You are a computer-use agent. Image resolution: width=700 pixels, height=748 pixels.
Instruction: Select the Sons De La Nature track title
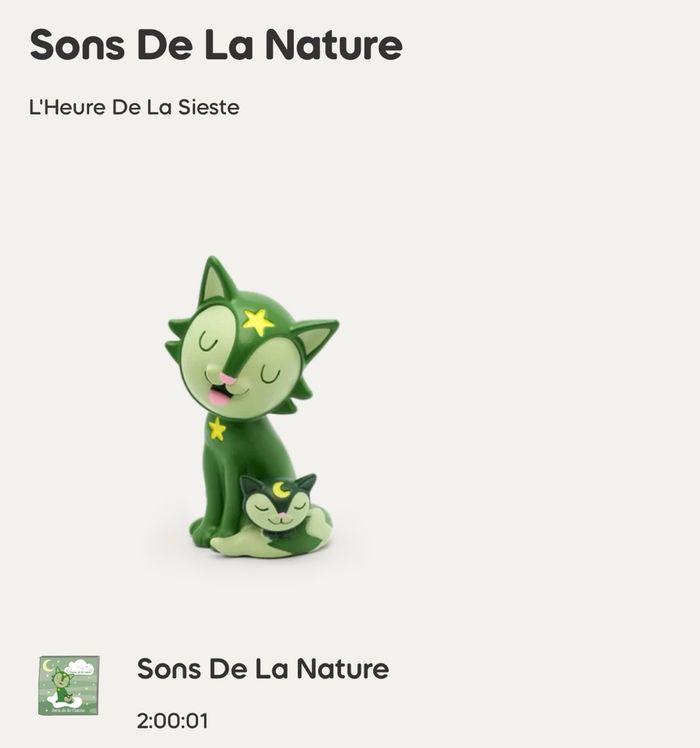(x=263, y=669)
